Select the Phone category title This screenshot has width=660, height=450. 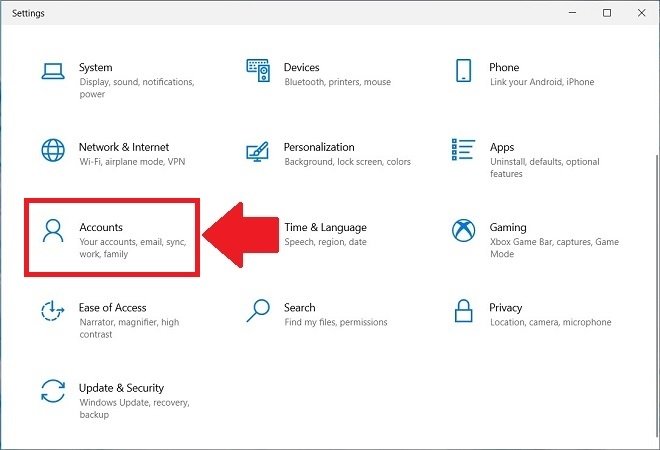[x=504, y=67]
